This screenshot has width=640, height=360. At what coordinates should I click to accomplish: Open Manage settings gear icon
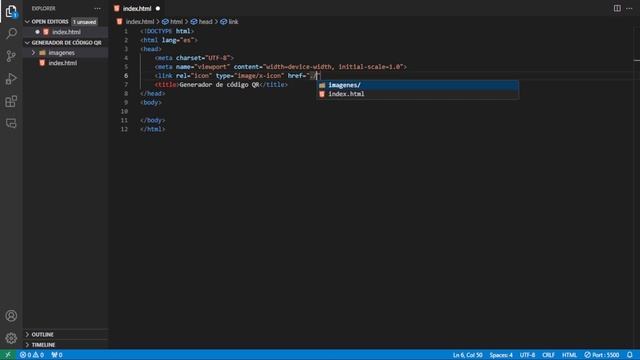pos(11,338)
